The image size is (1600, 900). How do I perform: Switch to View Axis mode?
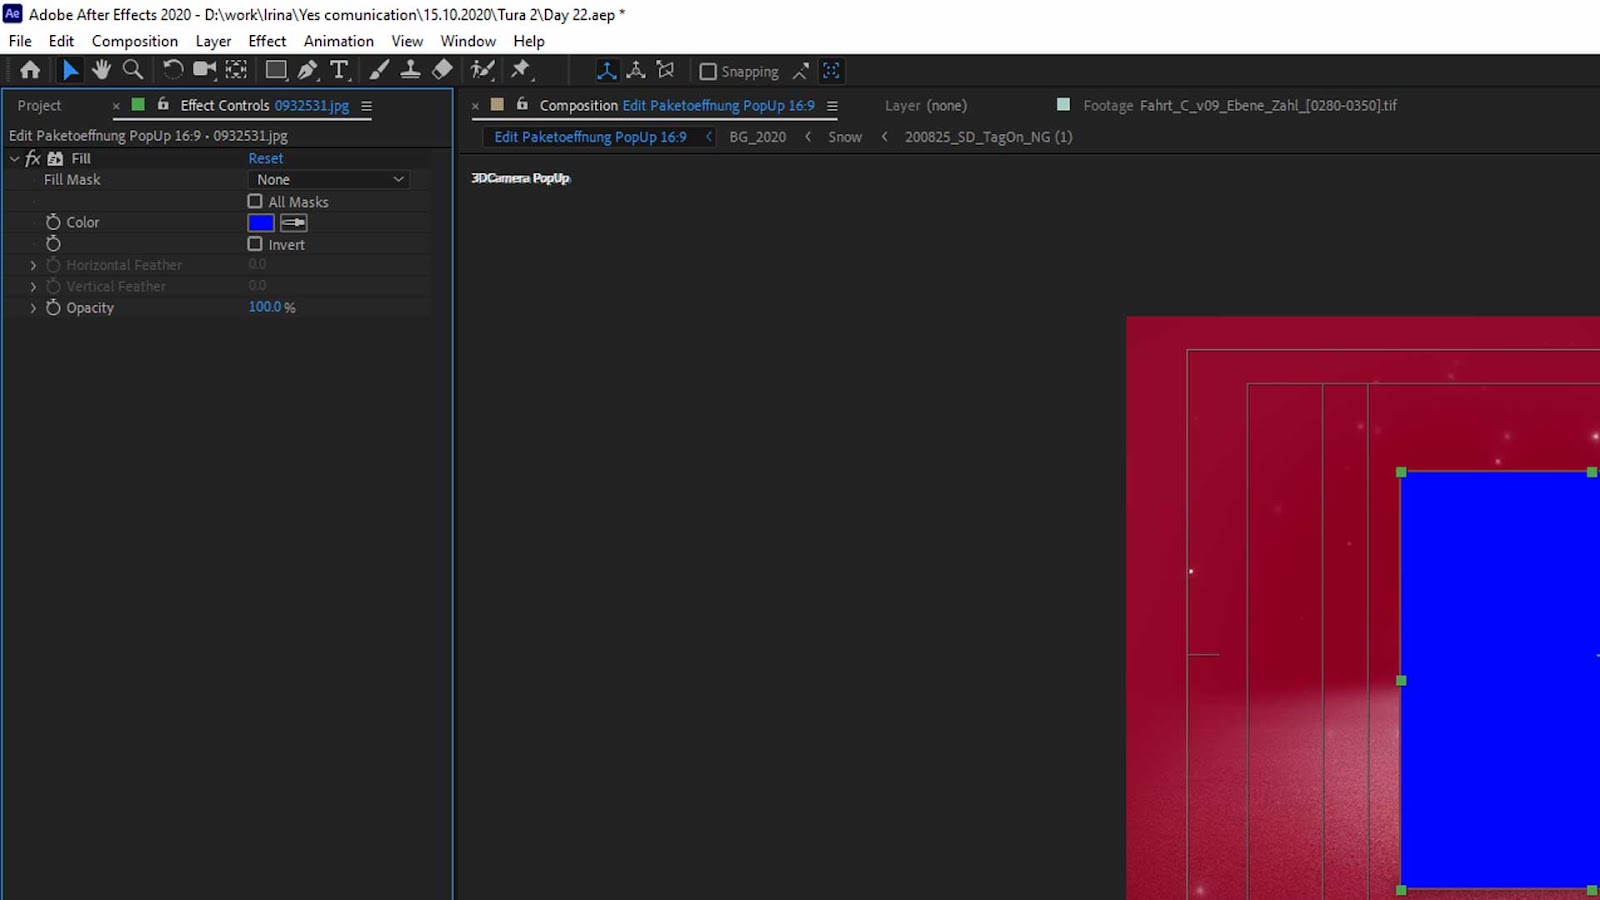(665, 70)
